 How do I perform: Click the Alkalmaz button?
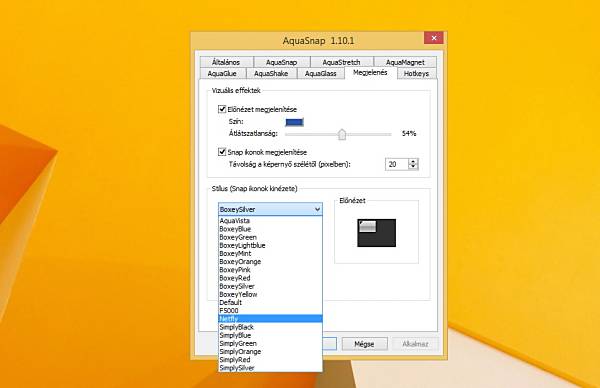click(415, 344)
